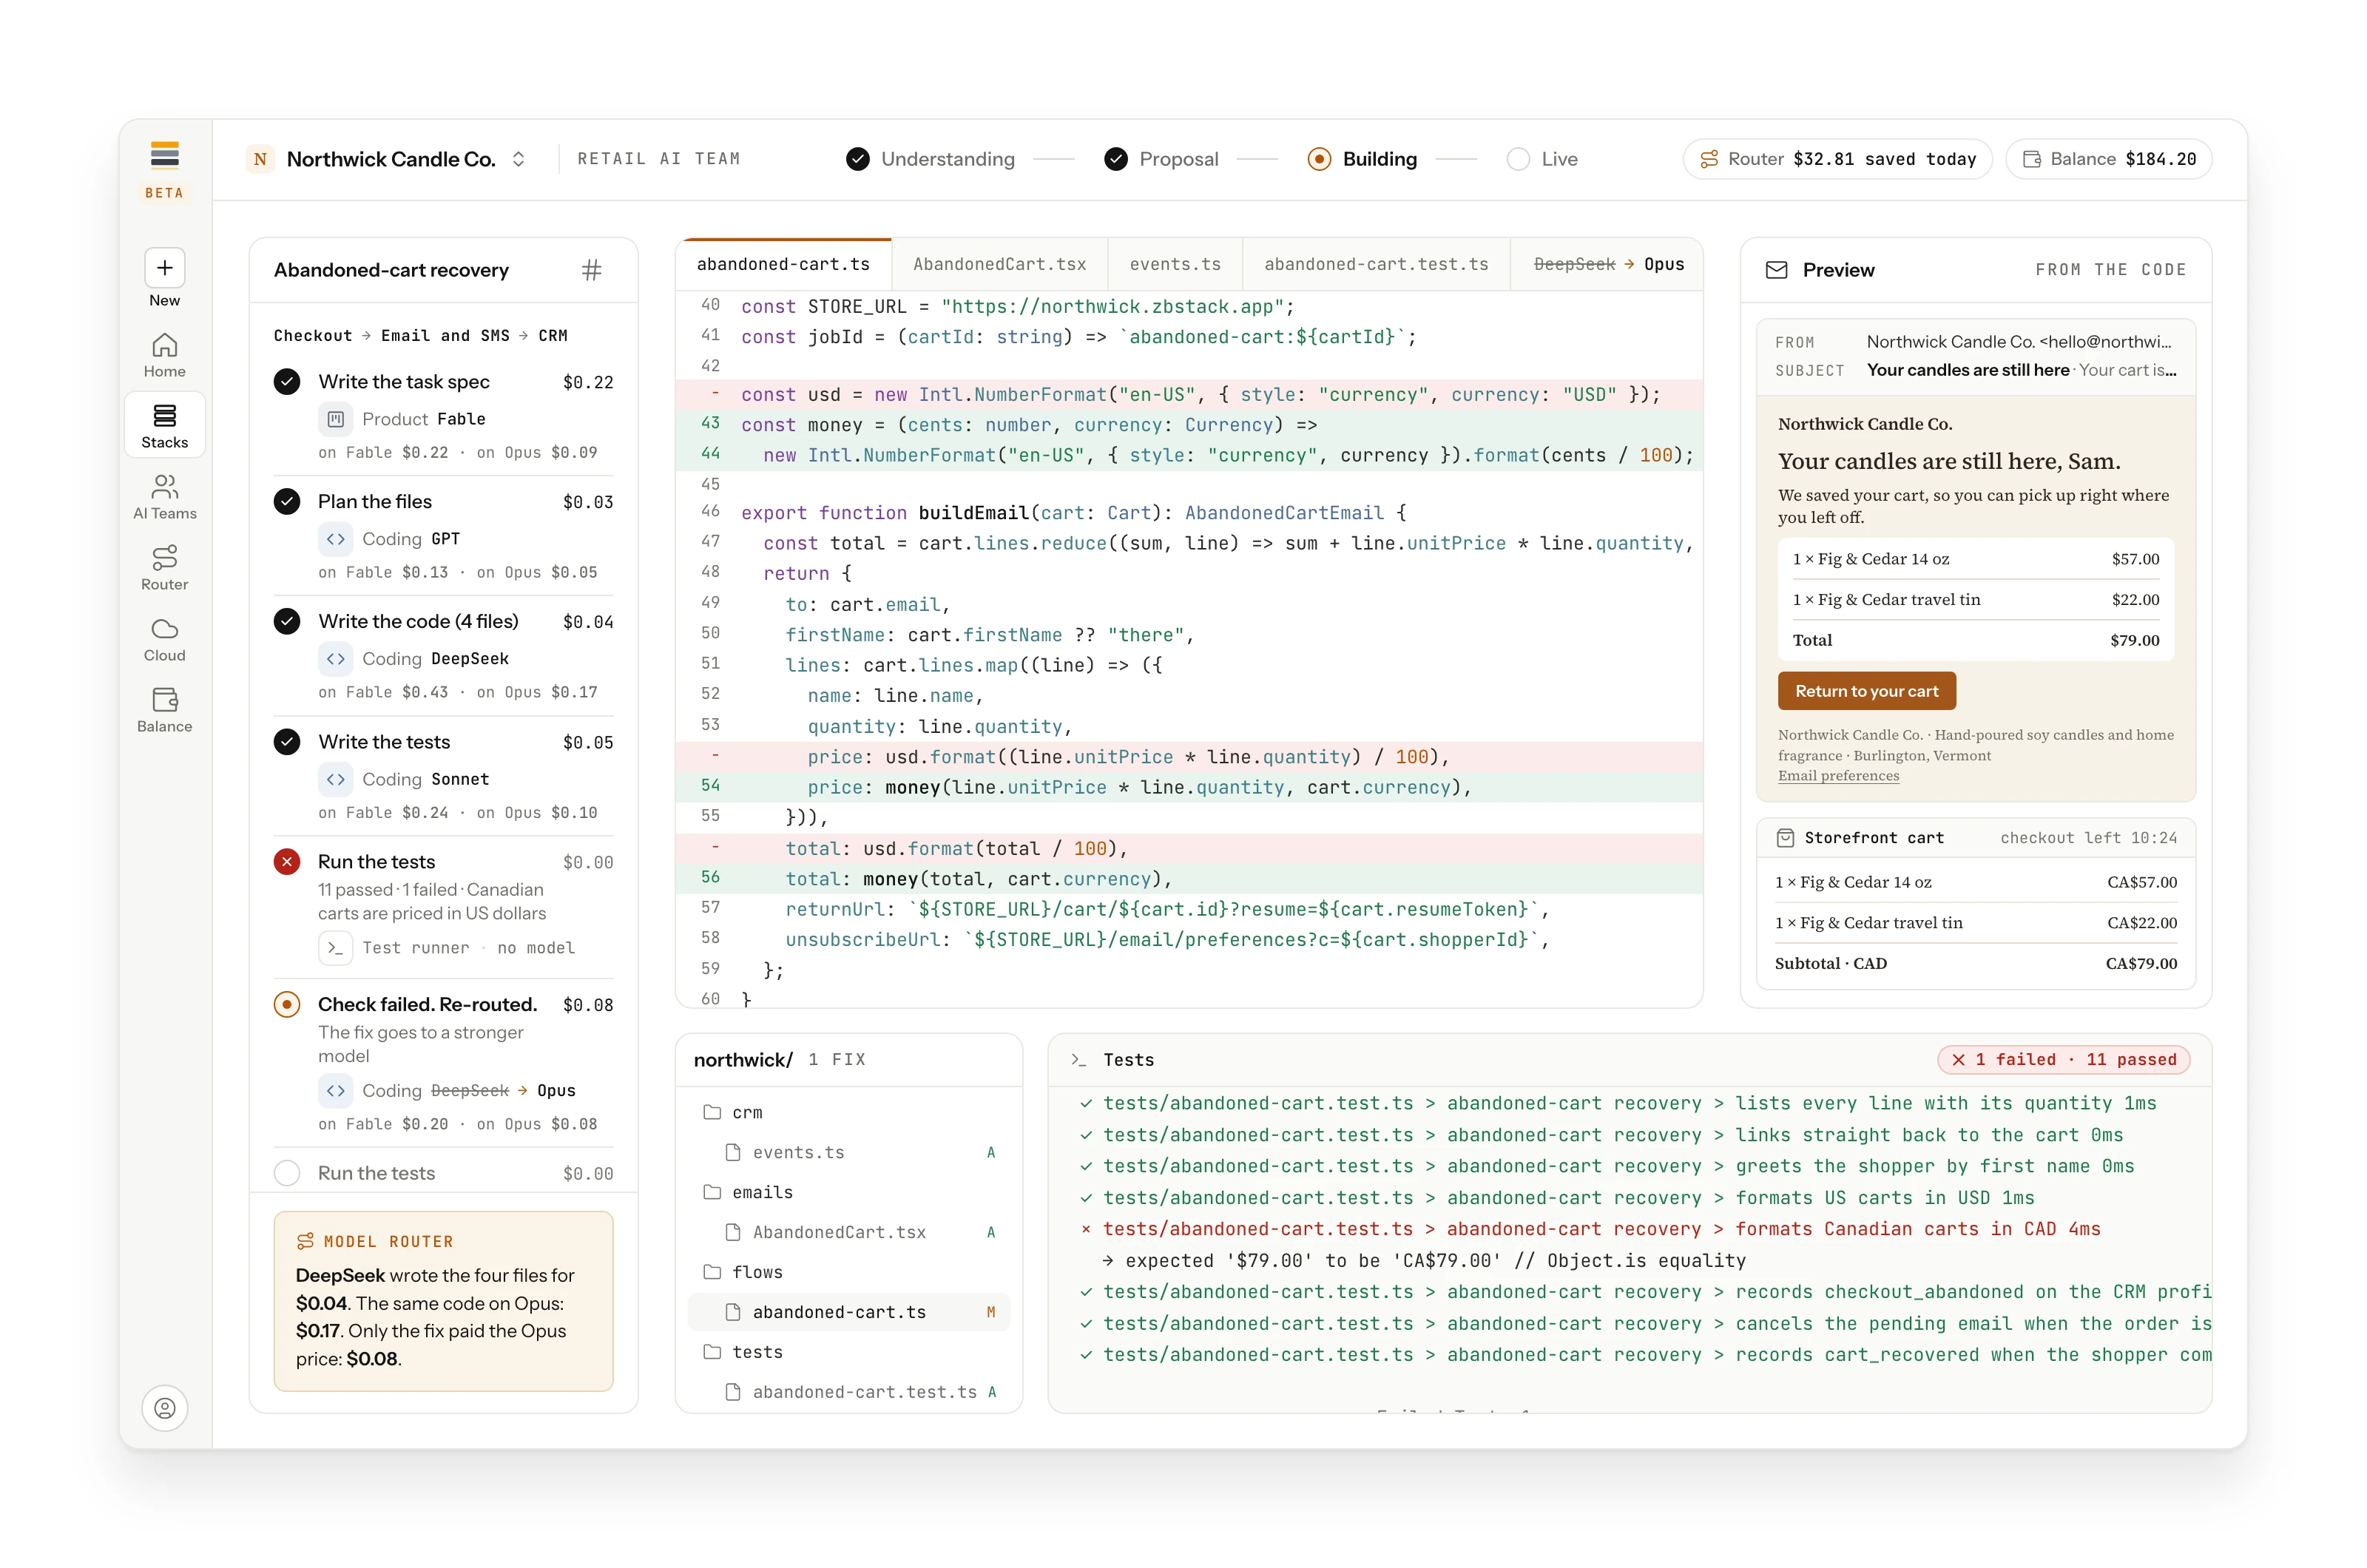
Task: Click the Coding Sonnet code icon
Action: [336, 779]
